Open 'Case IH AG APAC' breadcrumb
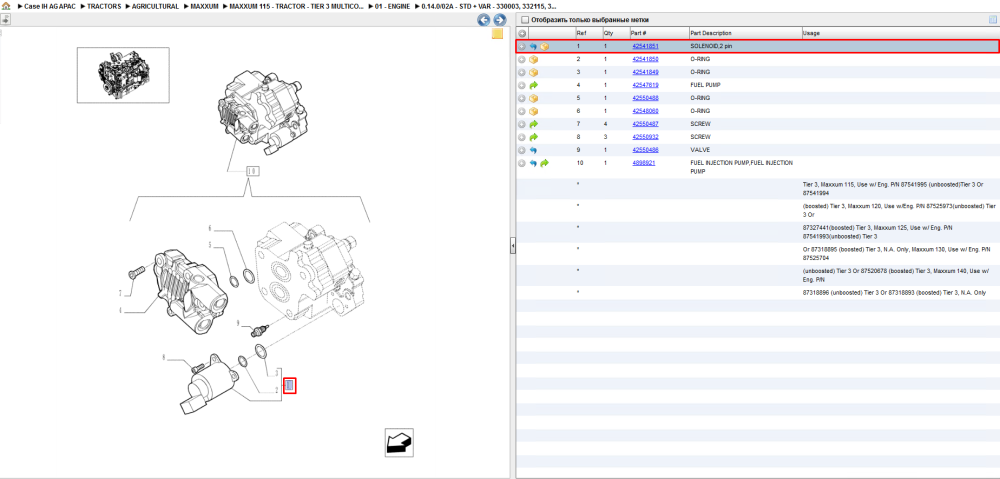 click(50, 6)
